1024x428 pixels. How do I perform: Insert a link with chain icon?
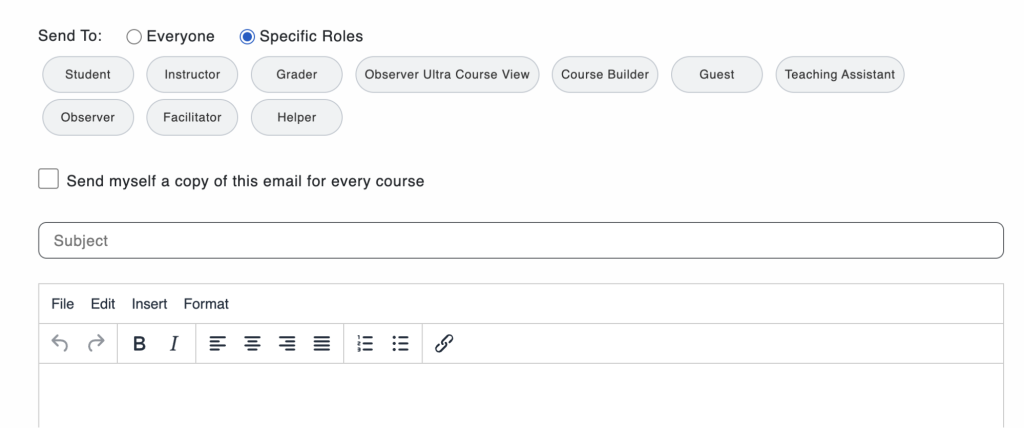pyautogui.click(x=444, y=343)
